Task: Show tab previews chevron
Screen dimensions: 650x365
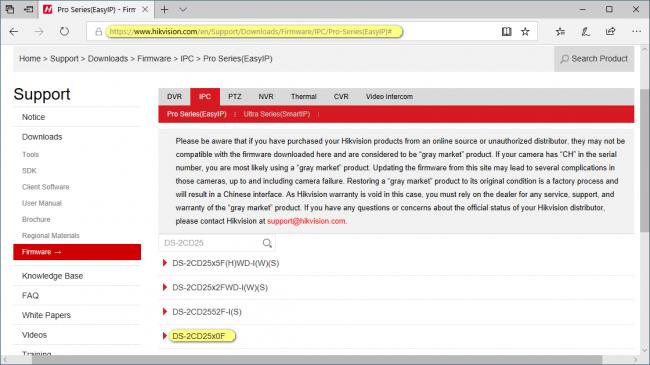Action: point(183,9)
